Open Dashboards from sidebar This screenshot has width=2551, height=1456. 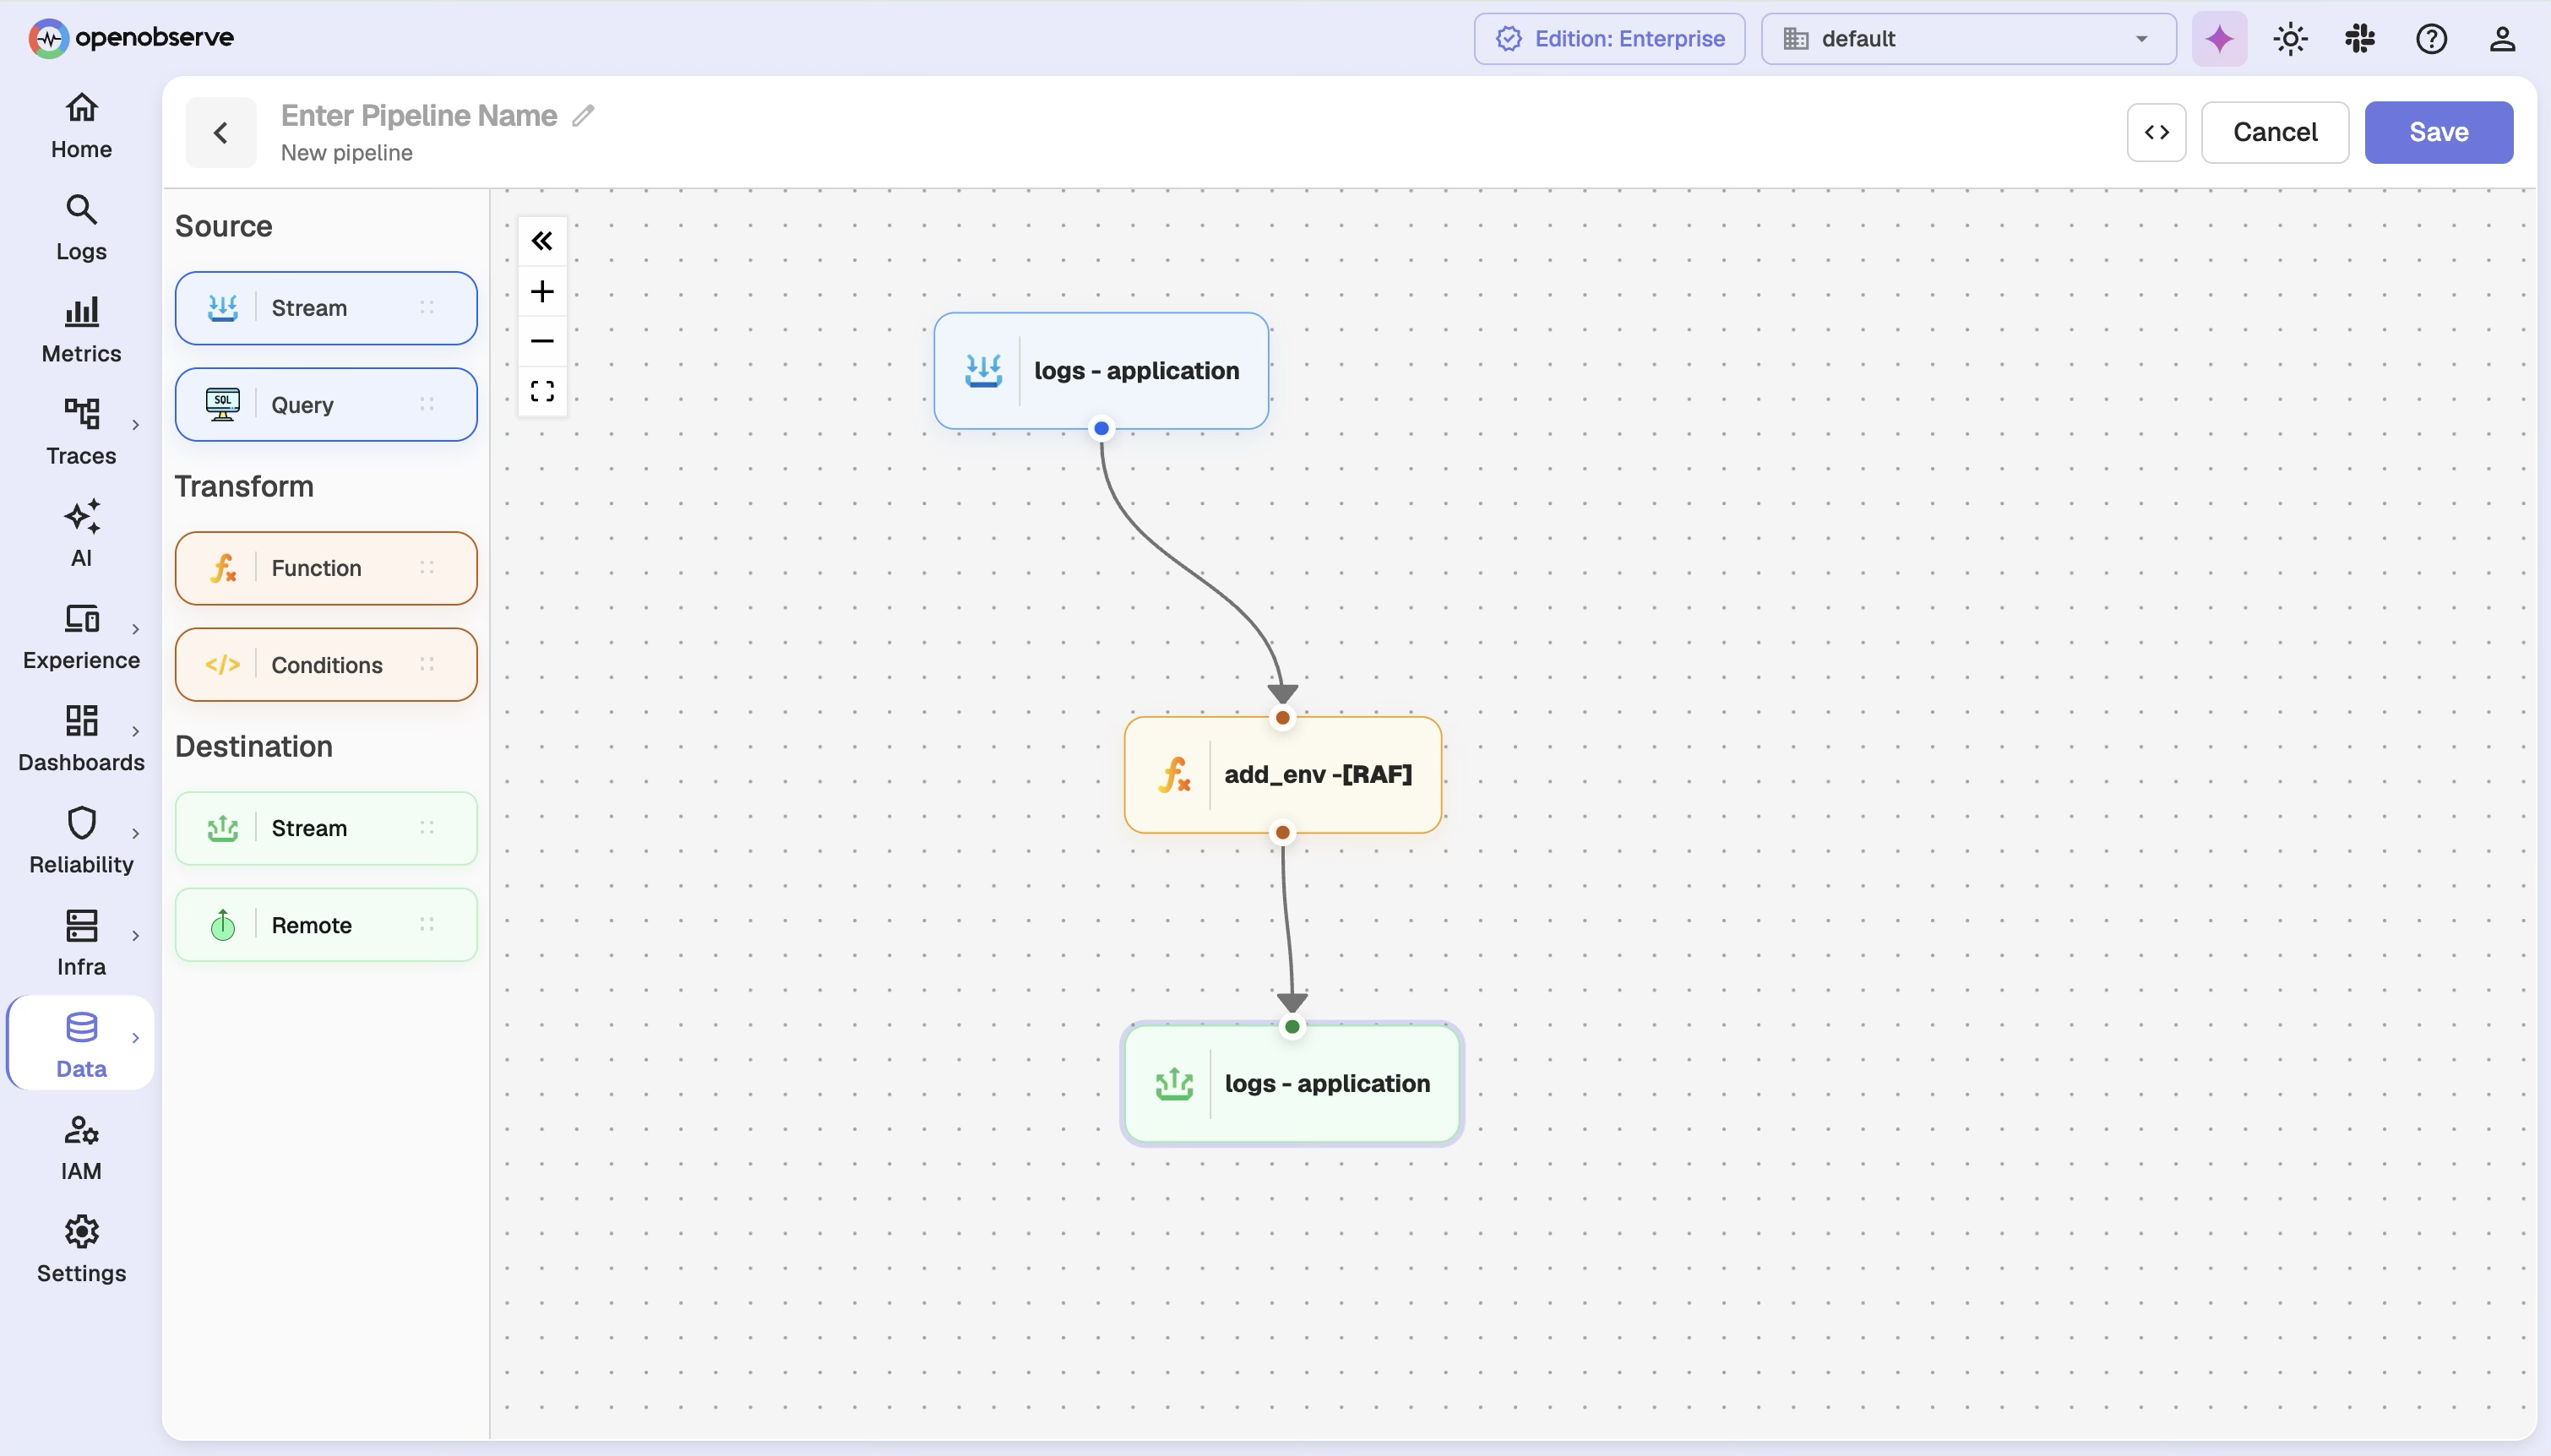click(81, 739)
